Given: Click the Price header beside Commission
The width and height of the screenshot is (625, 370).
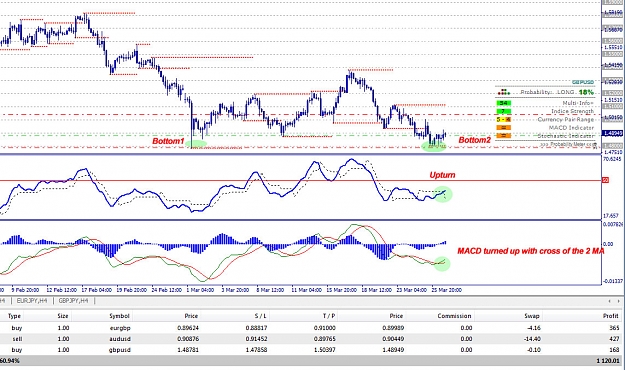Looking at the screenshot, I should [396, 316].
